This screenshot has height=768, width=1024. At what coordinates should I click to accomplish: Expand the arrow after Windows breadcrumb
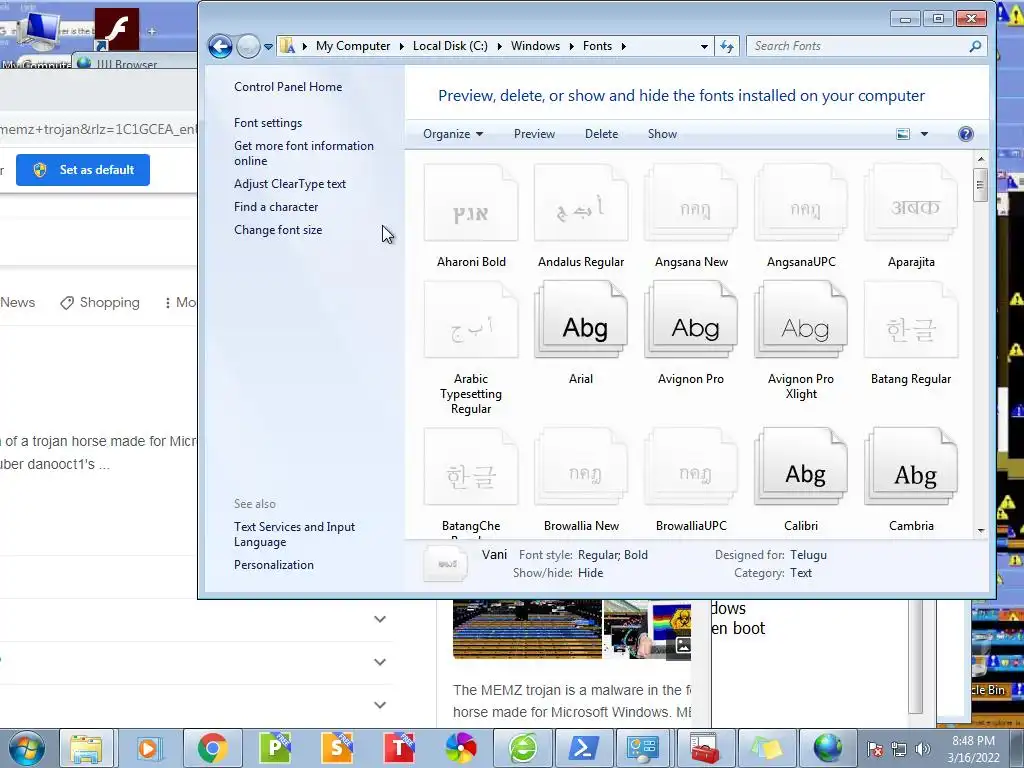(571, 46)
